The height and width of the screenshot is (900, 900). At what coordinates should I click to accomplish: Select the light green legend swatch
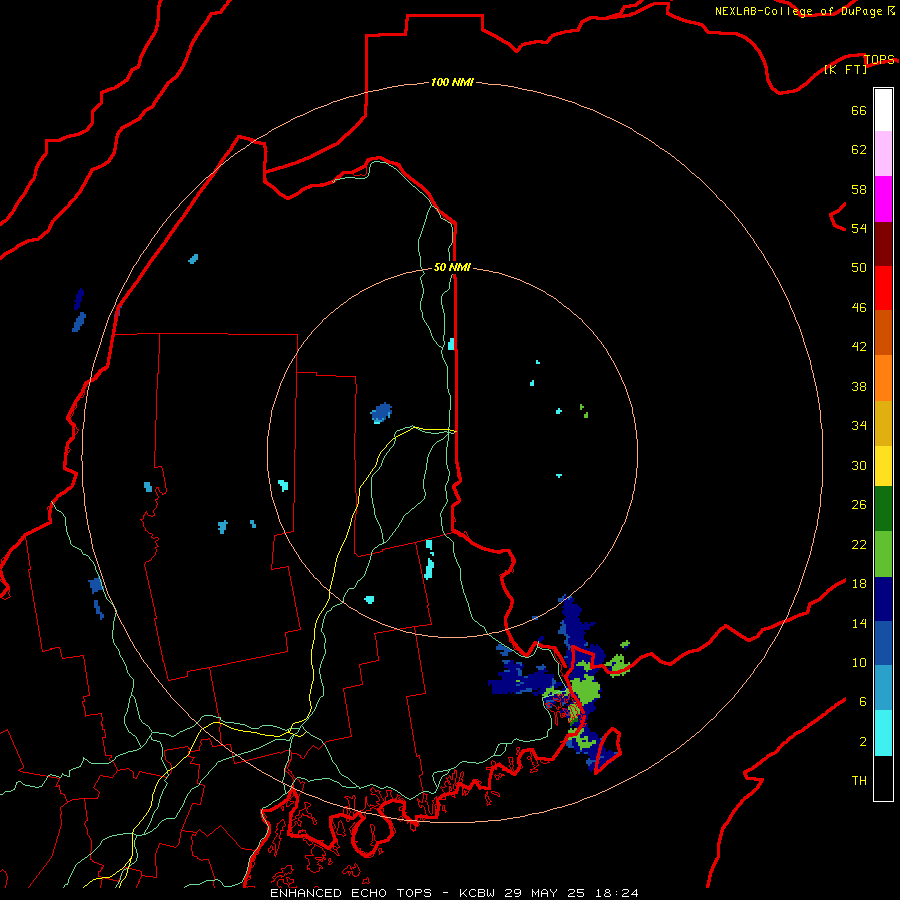[883, 554]
